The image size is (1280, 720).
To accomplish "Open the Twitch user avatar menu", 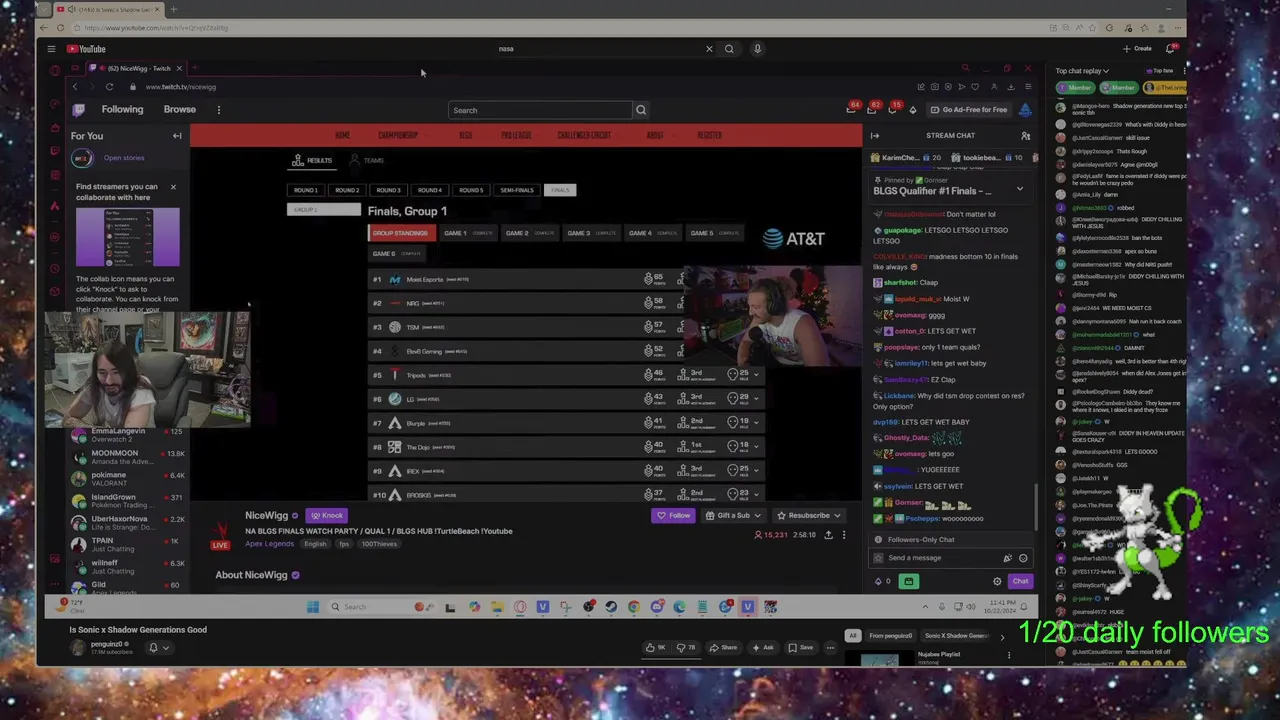I will 1025,110.
